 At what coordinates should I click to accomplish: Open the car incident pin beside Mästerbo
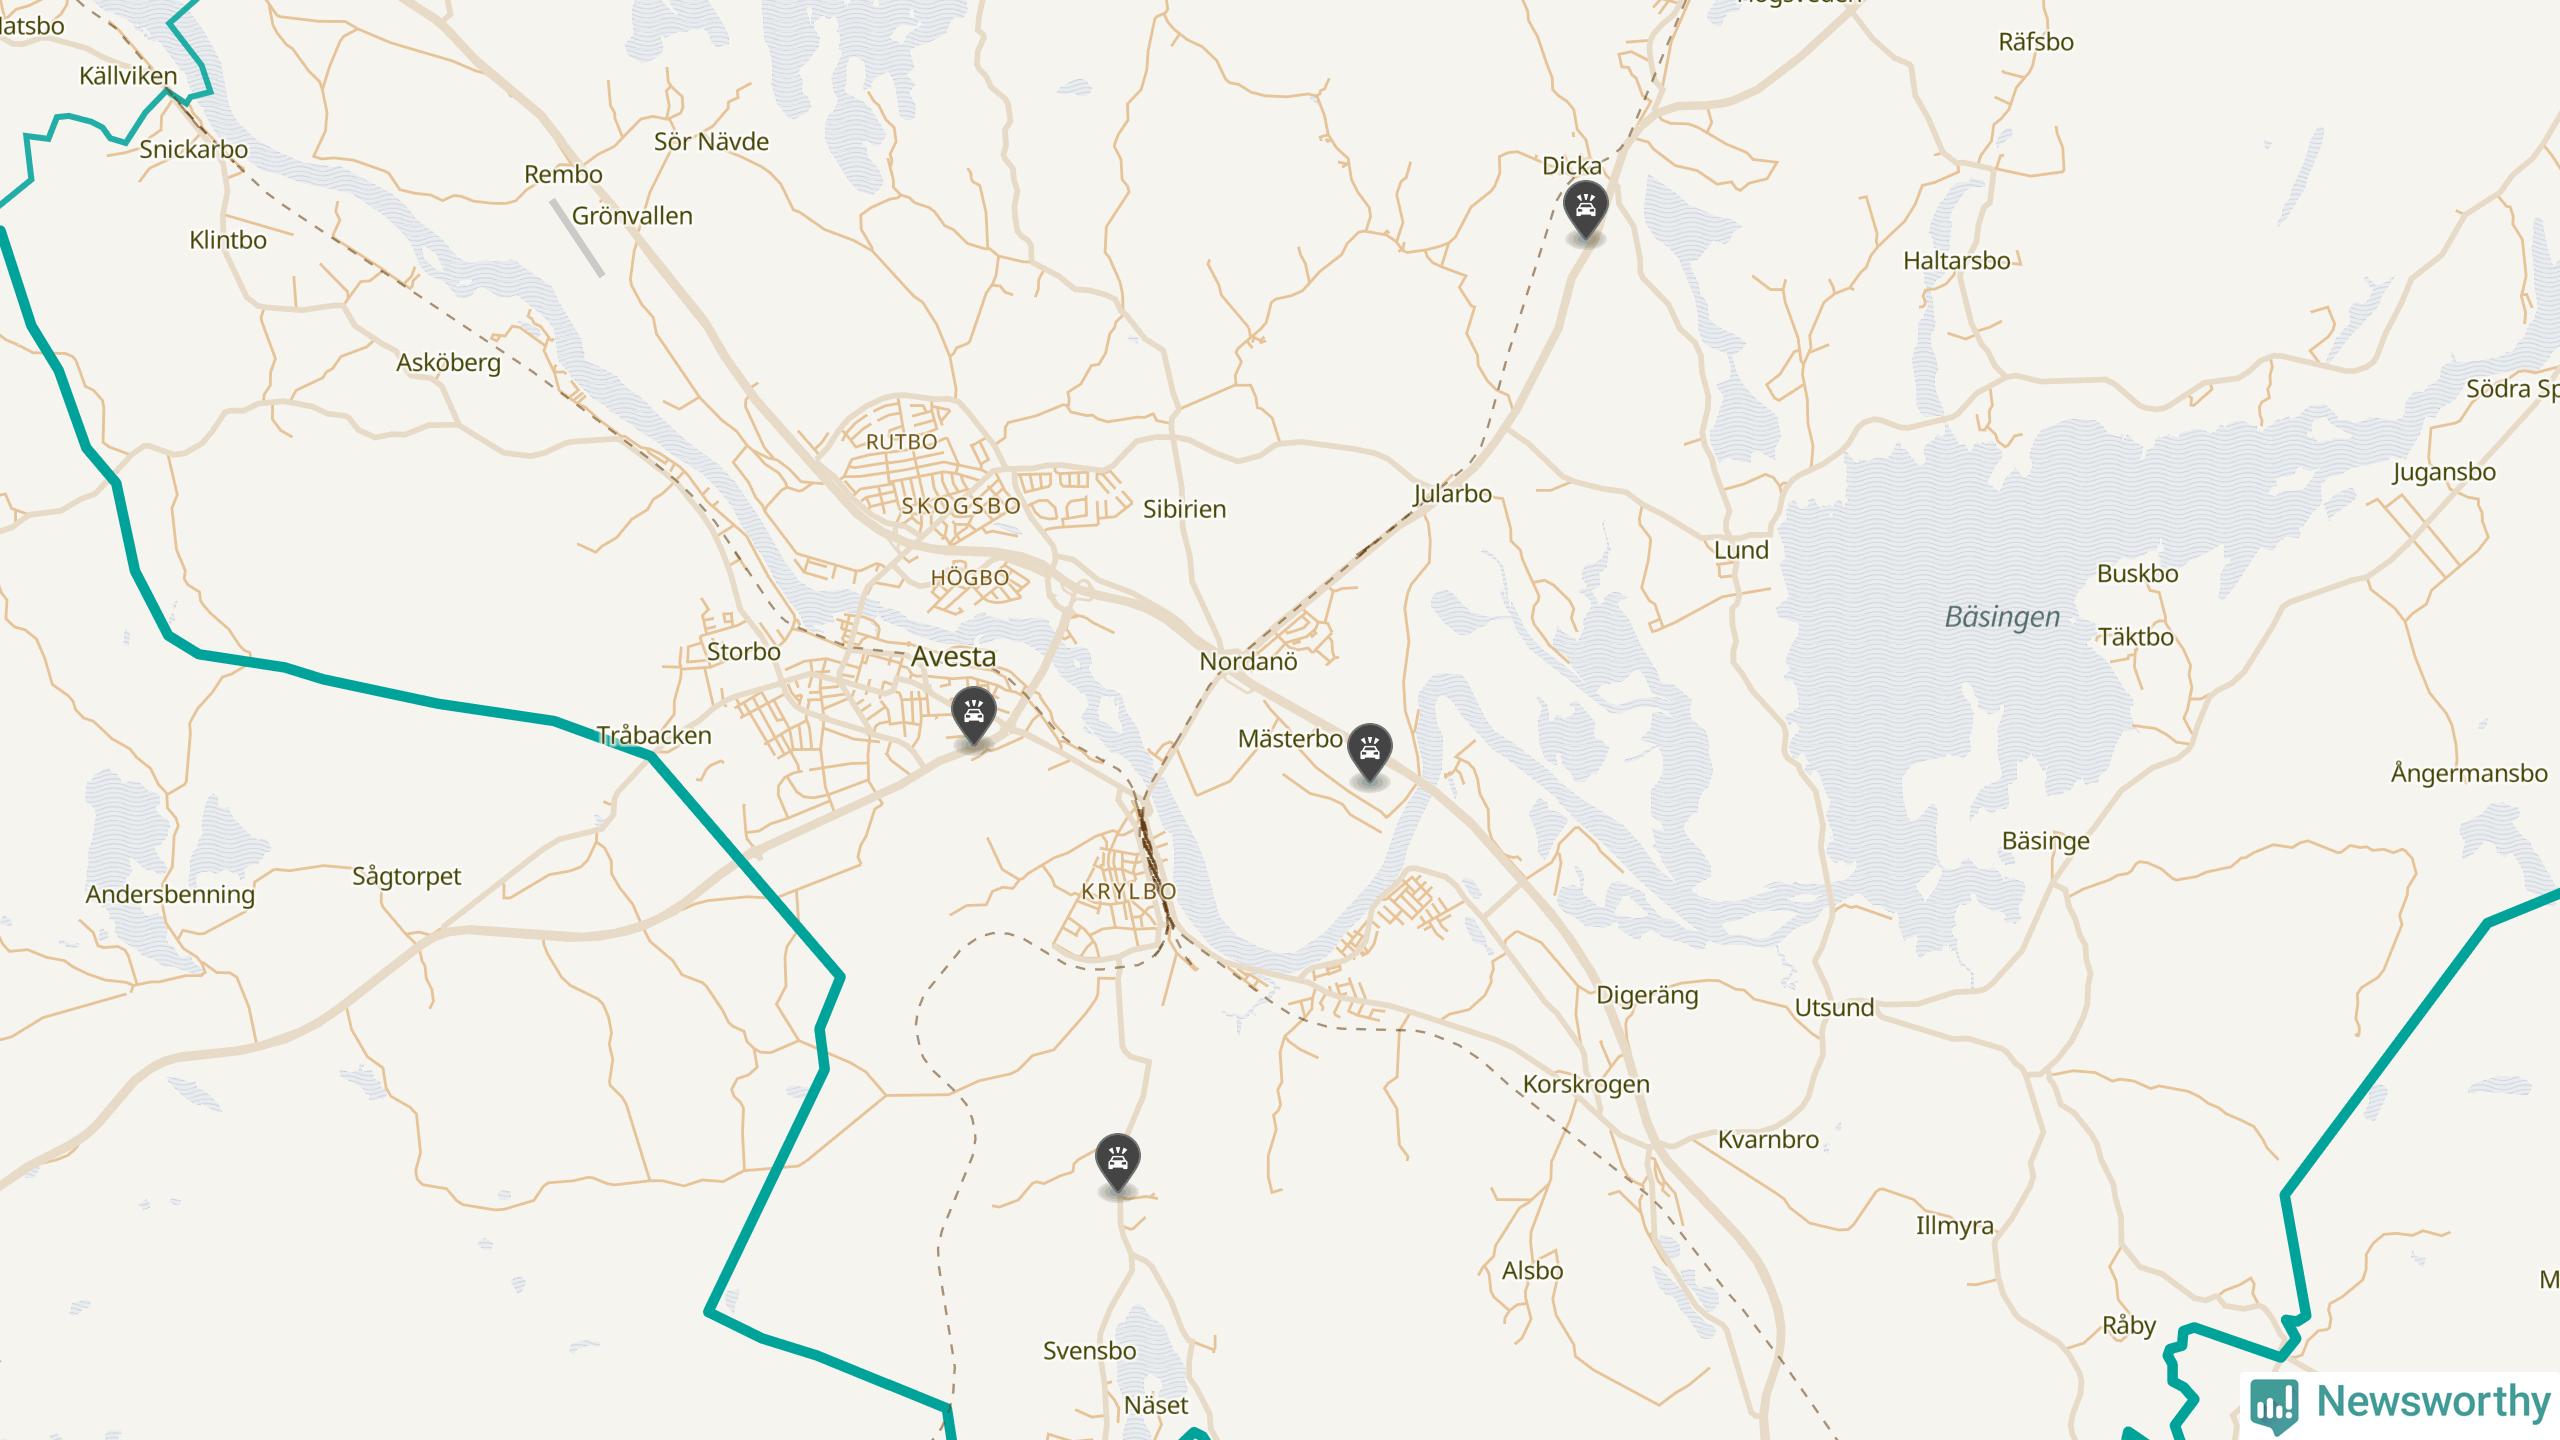click(1369, 753)
